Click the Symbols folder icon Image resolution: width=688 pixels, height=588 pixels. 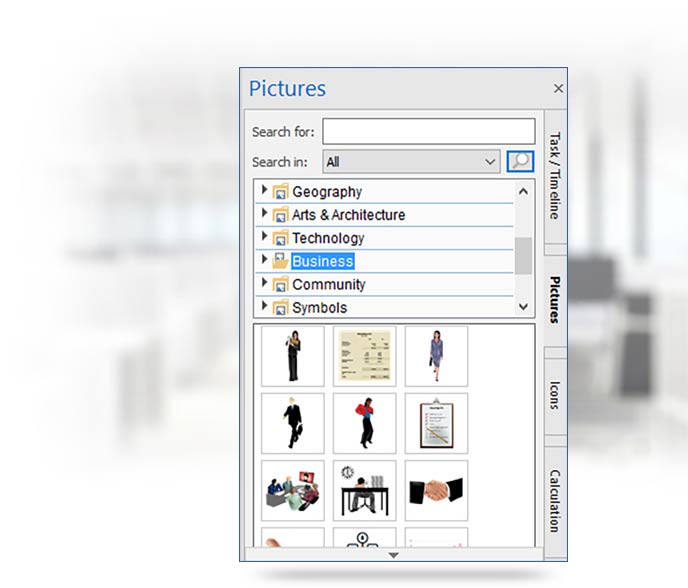(x=280, y=308)
